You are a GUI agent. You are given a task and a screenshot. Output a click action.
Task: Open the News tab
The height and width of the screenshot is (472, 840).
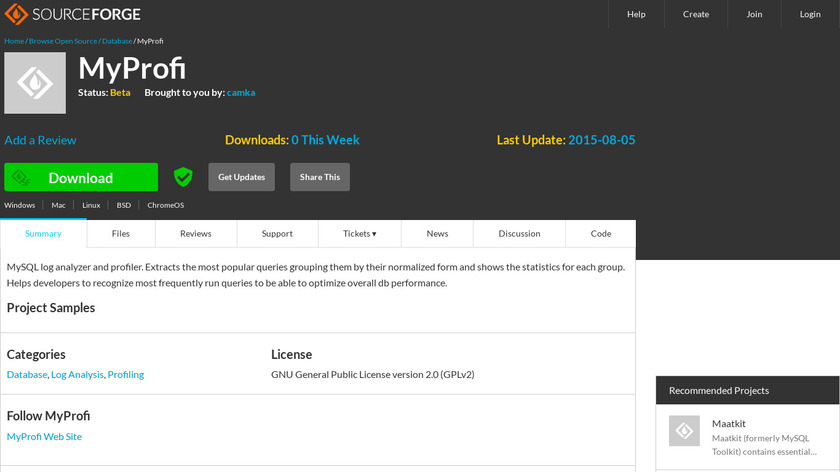[x=437, y=234]
